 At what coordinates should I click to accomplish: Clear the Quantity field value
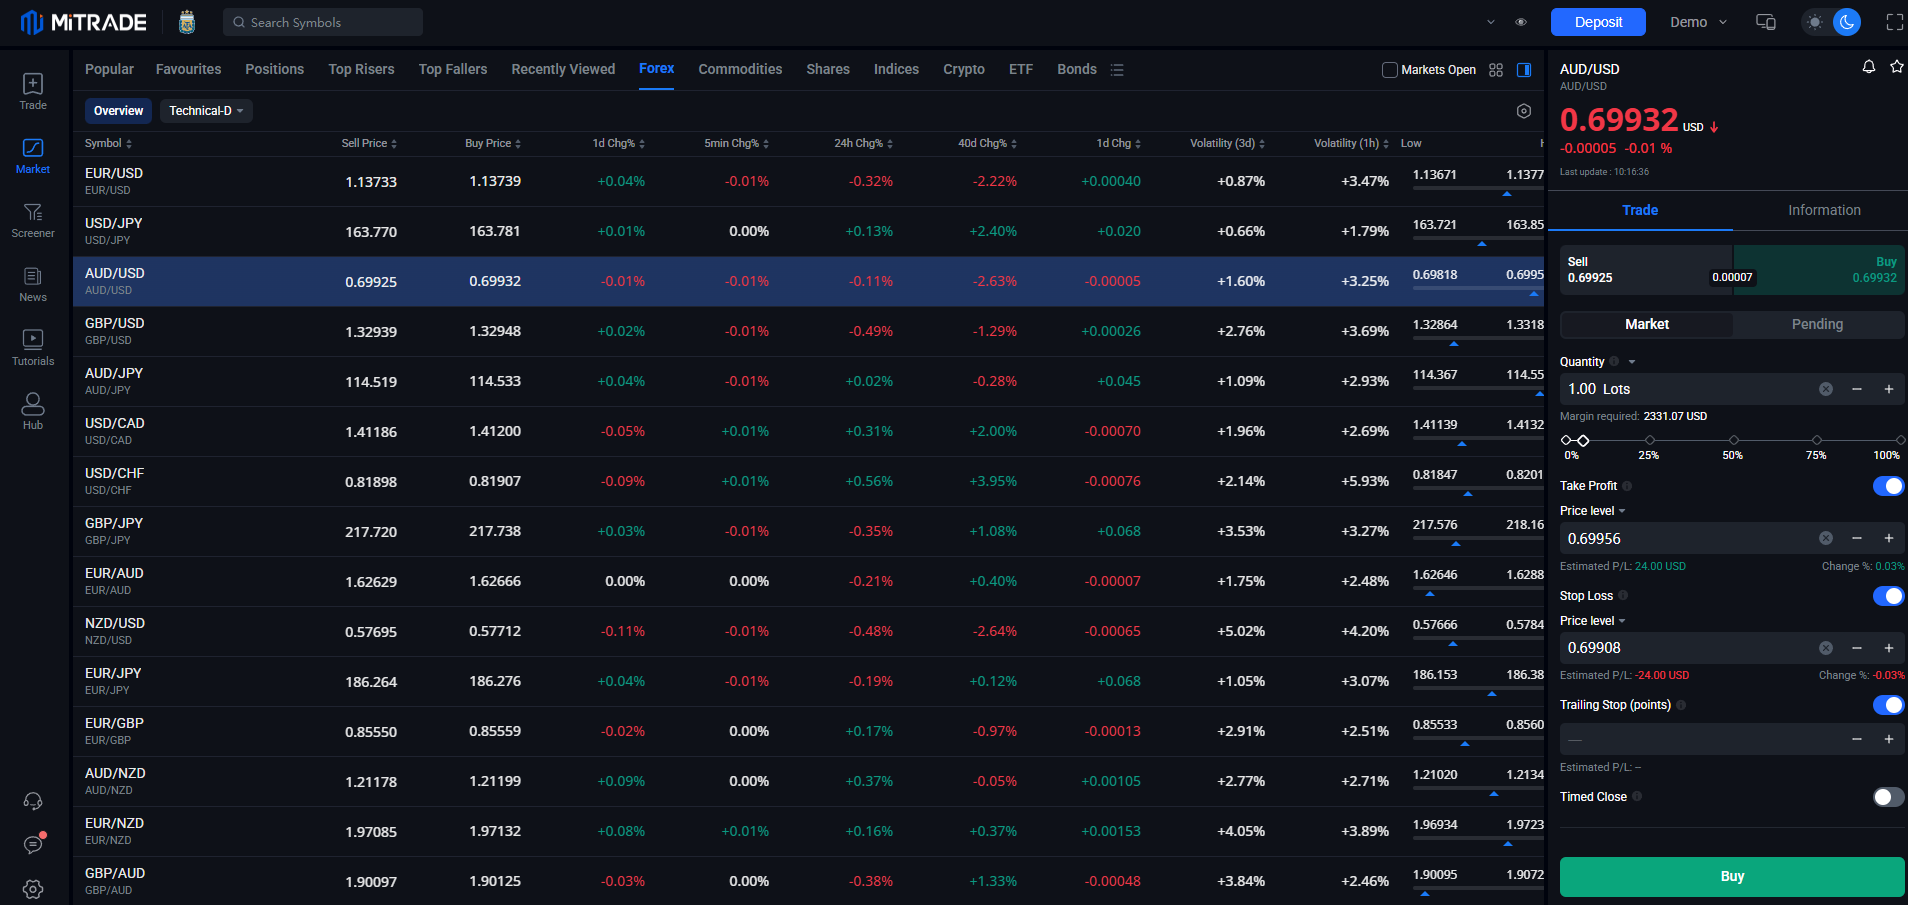[x=1826, y=389]
